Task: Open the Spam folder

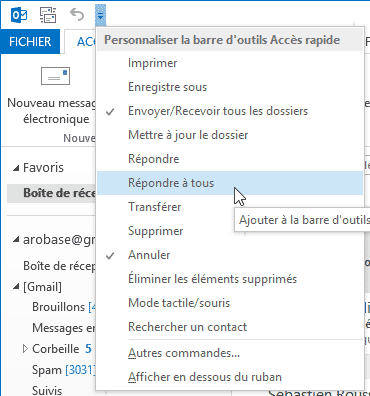Action: (x=47, y=370)
